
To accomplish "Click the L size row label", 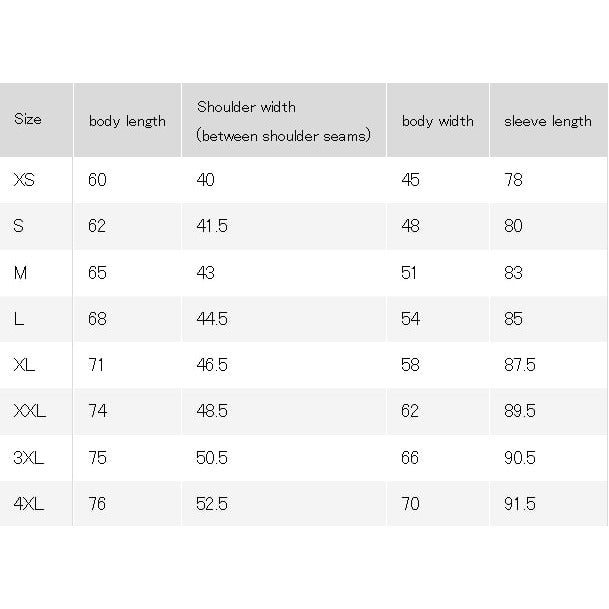I will pyautogui.click(x=19, y=319).
